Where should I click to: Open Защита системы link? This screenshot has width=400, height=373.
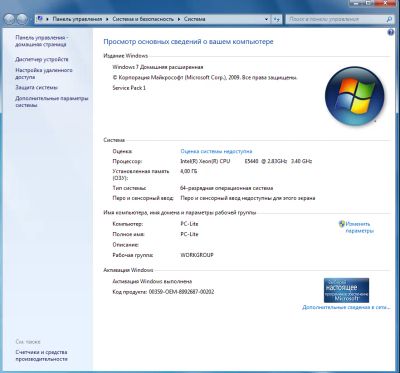[x=36, y=88]
